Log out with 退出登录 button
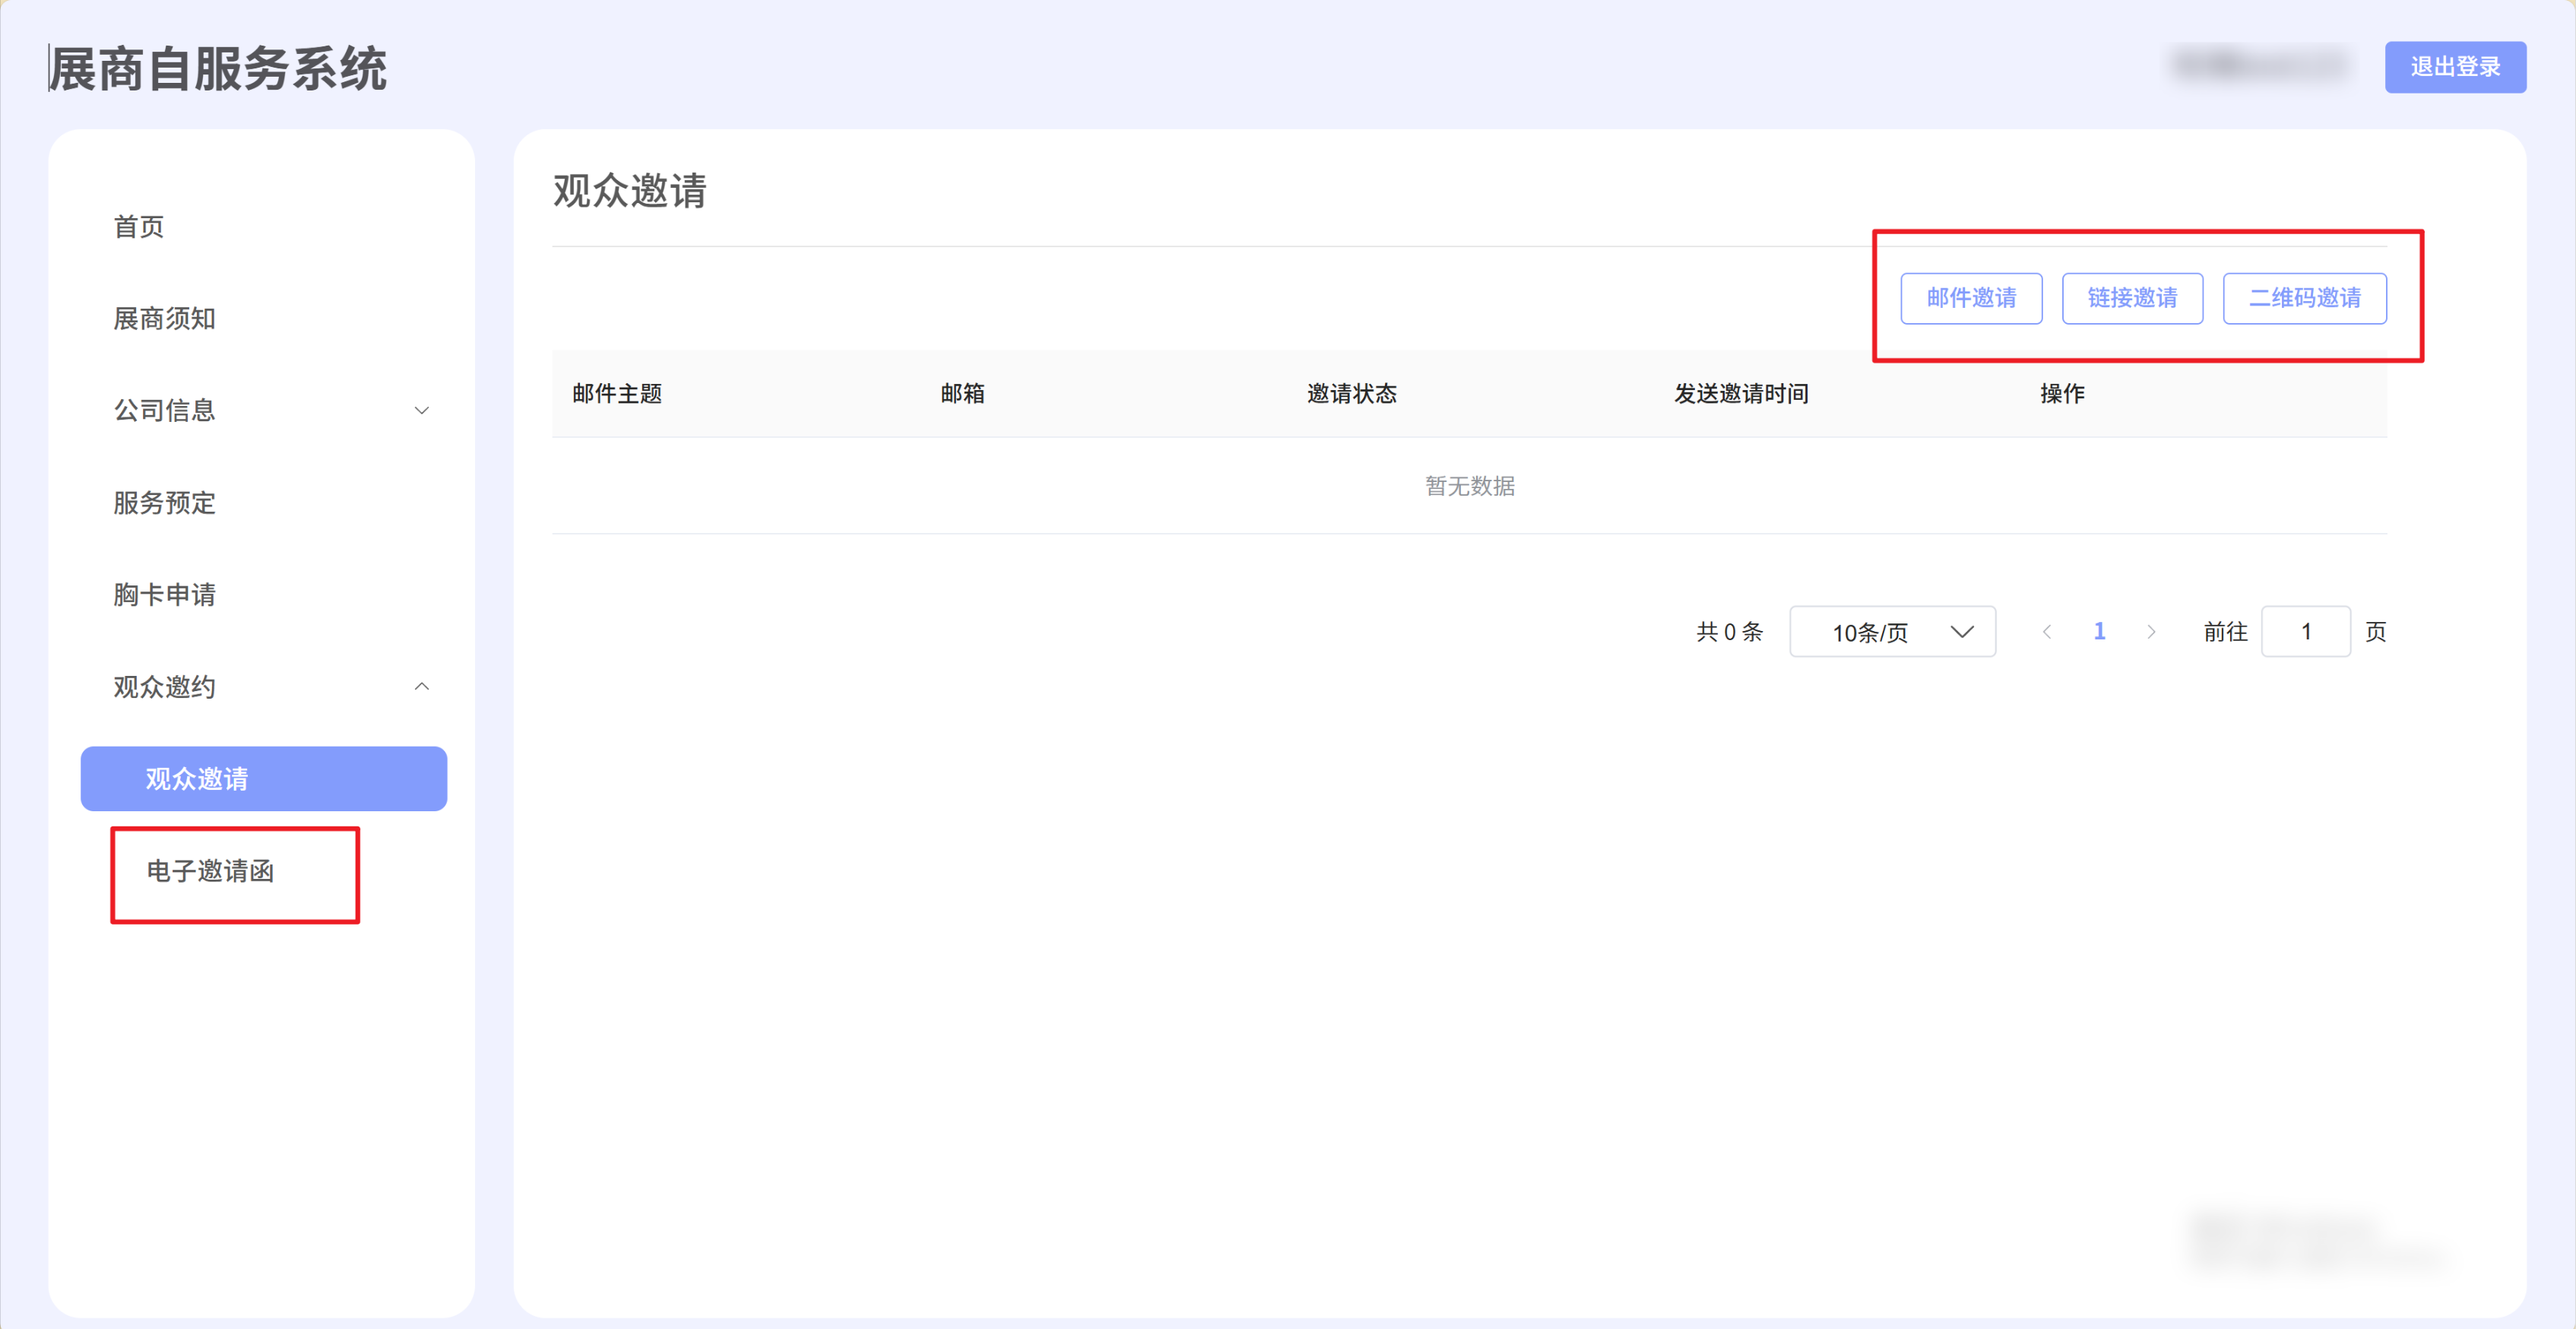This screenshot has height=1329, width=2576. click(x=2454, y=67)
